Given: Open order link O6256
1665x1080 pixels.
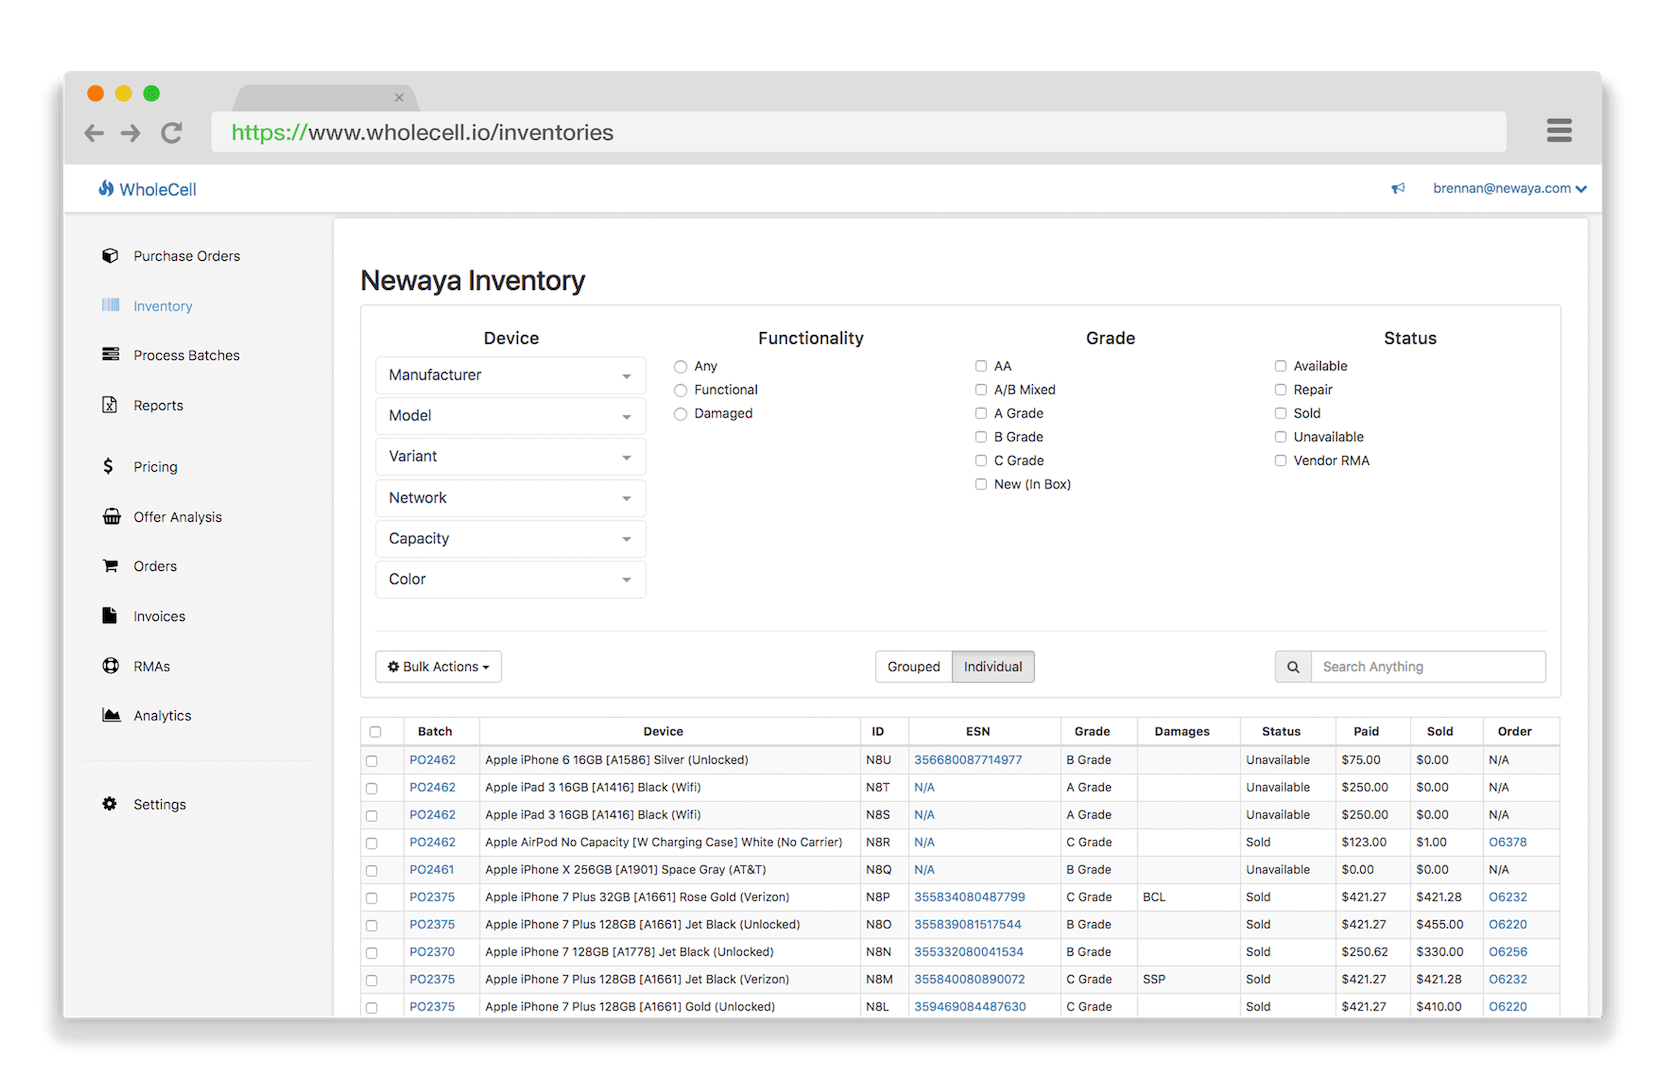Looking at the screenshot, I should point(1508,952).
